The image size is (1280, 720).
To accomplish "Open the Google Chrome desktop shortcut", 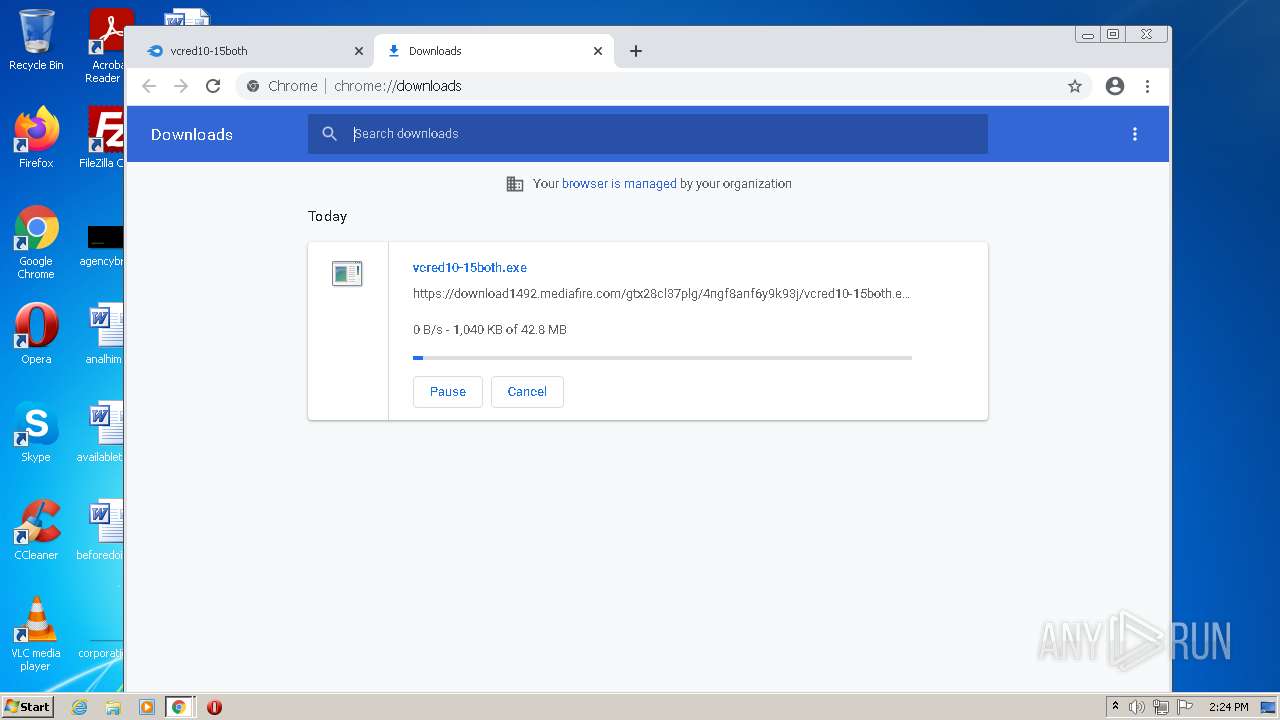I will 36,242.
